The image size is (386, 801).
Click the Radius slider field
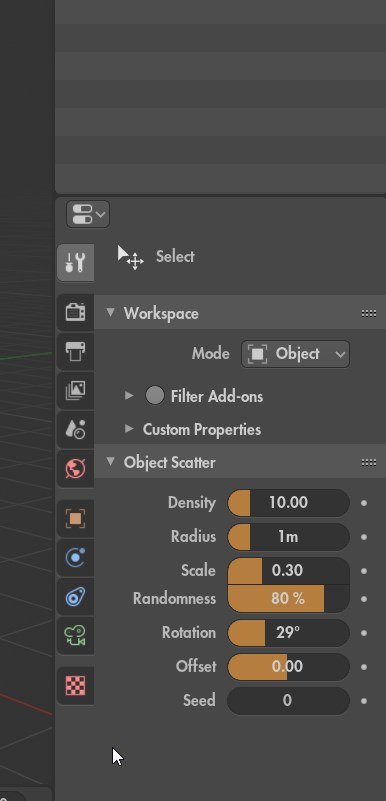click(x=288, y=536)
